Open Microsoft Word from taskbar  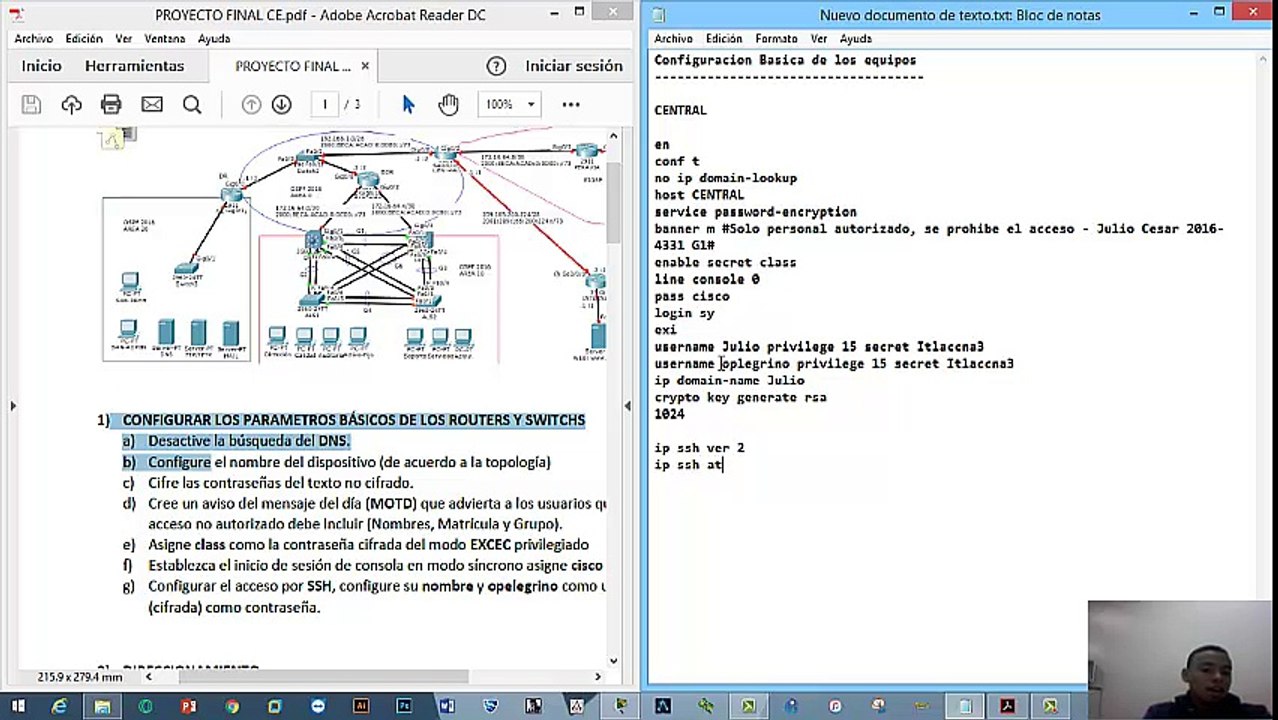[447, 706]
